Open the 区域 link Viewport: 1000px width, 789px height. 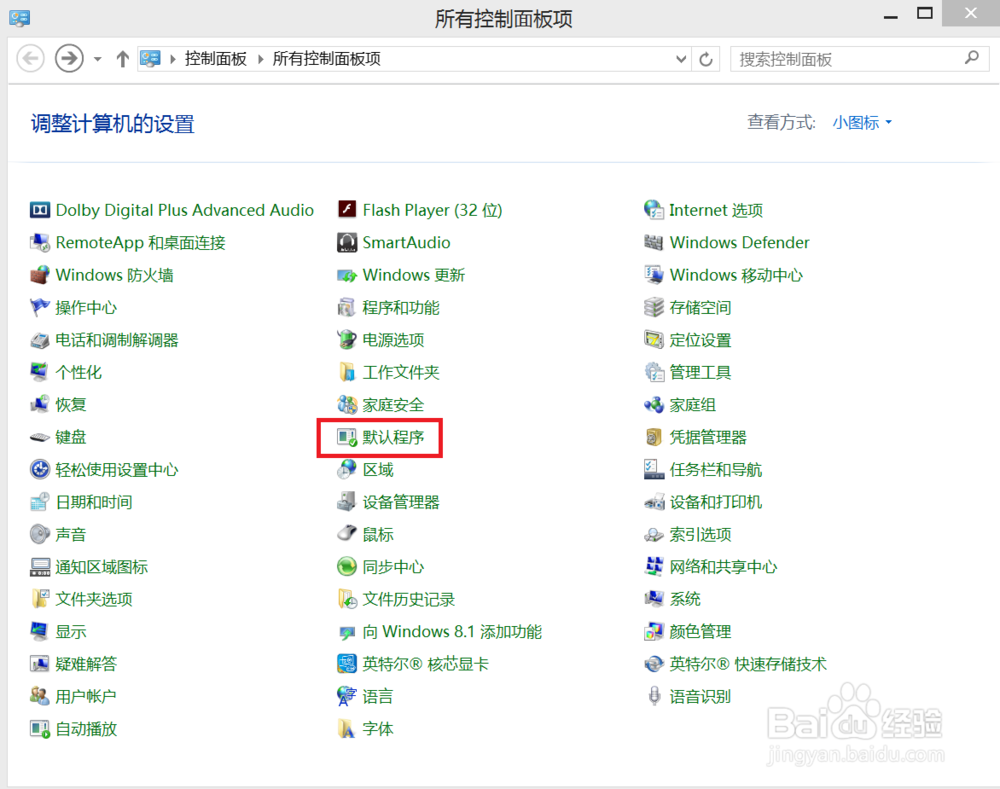tap(378, 469)
